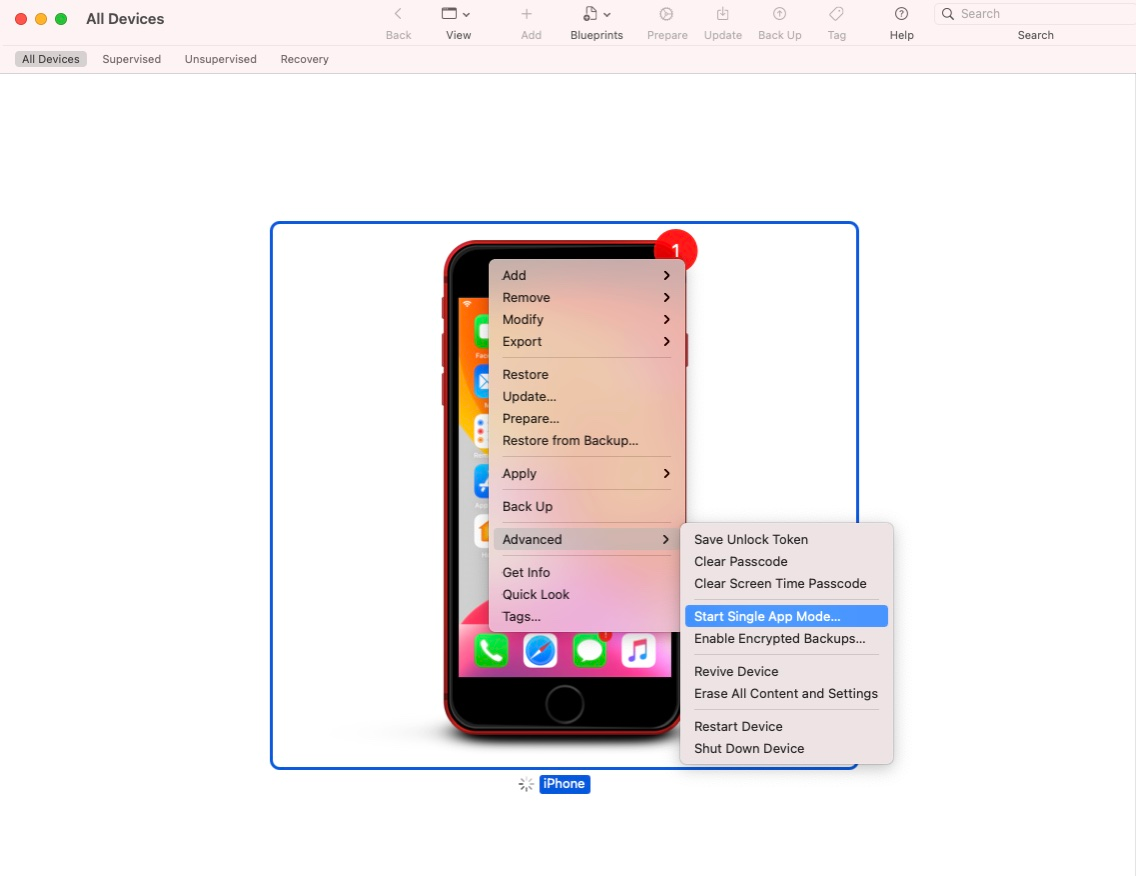This screenshot has width=1136, height=876.
Task: Choose Get Info in the context menu
Action: click(587, 572)
